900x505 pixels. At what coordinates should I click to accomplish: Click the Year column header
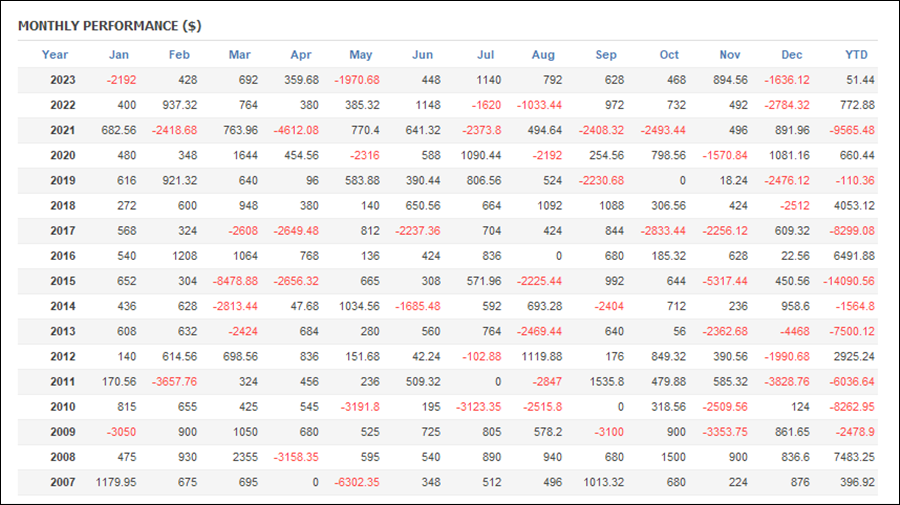point(55,55)
